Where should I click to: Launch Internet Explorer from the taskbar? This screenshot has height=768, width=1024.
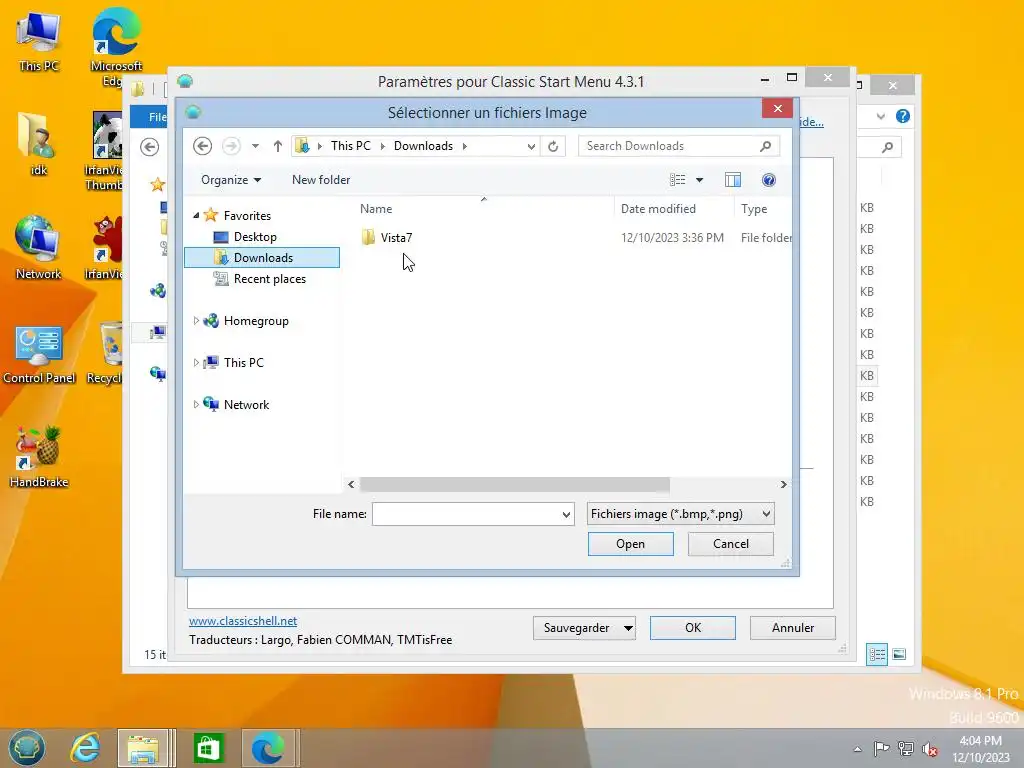(x=86, y=747)
